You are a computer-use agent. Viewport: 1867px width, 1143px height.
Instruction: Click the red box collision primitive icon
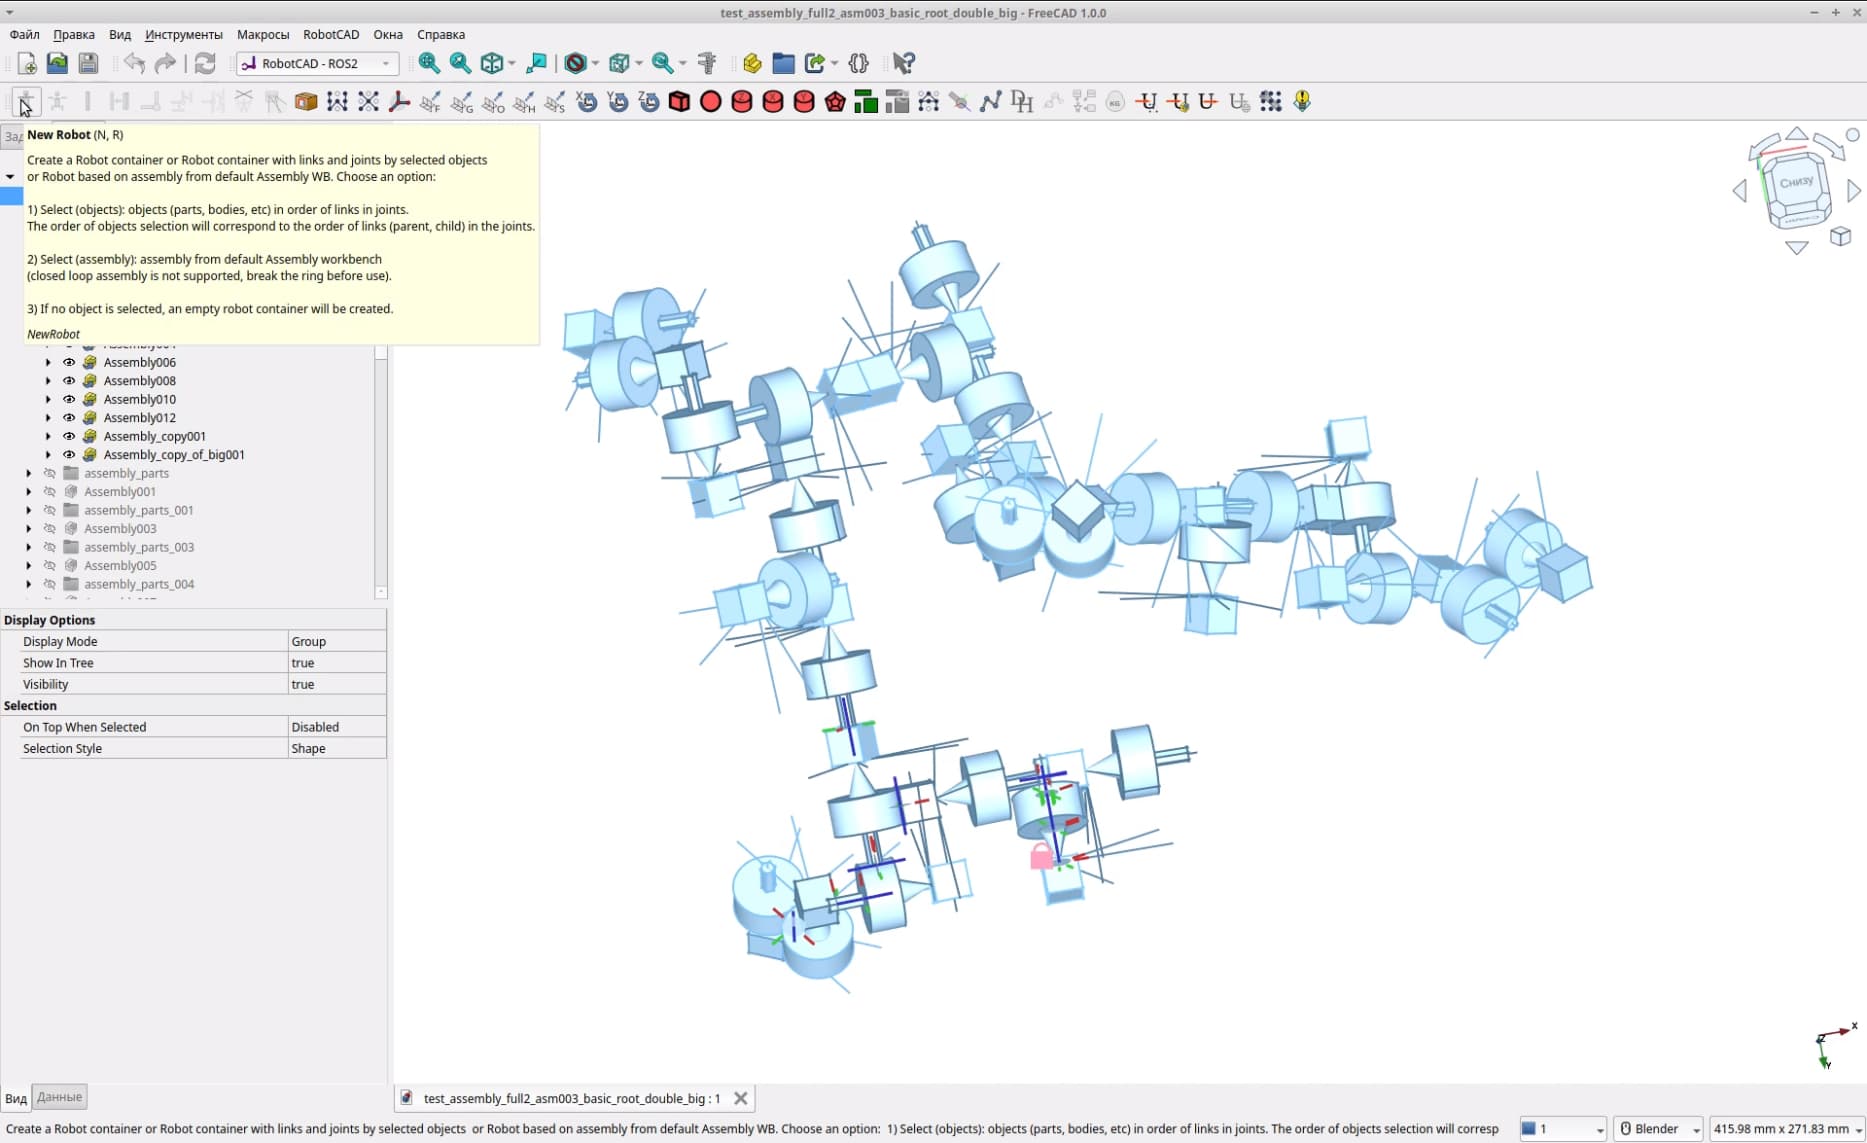click(x=680, y=101)
